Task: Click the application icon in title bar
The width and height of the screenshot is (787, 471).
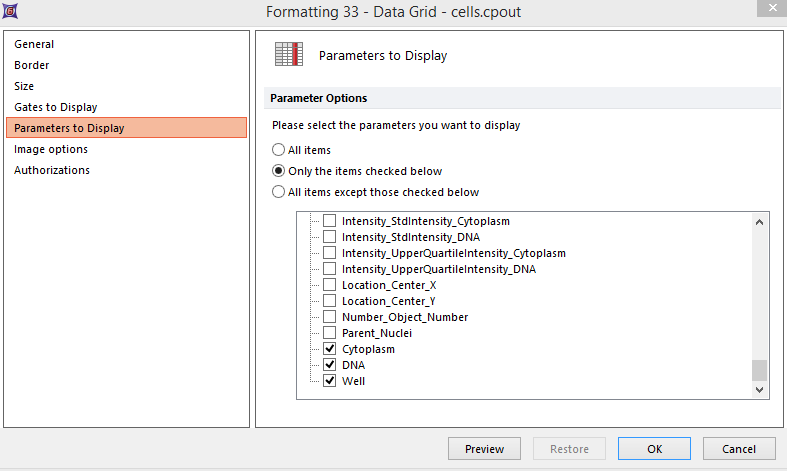Action: pyautogui.click(x=11, y=11)
